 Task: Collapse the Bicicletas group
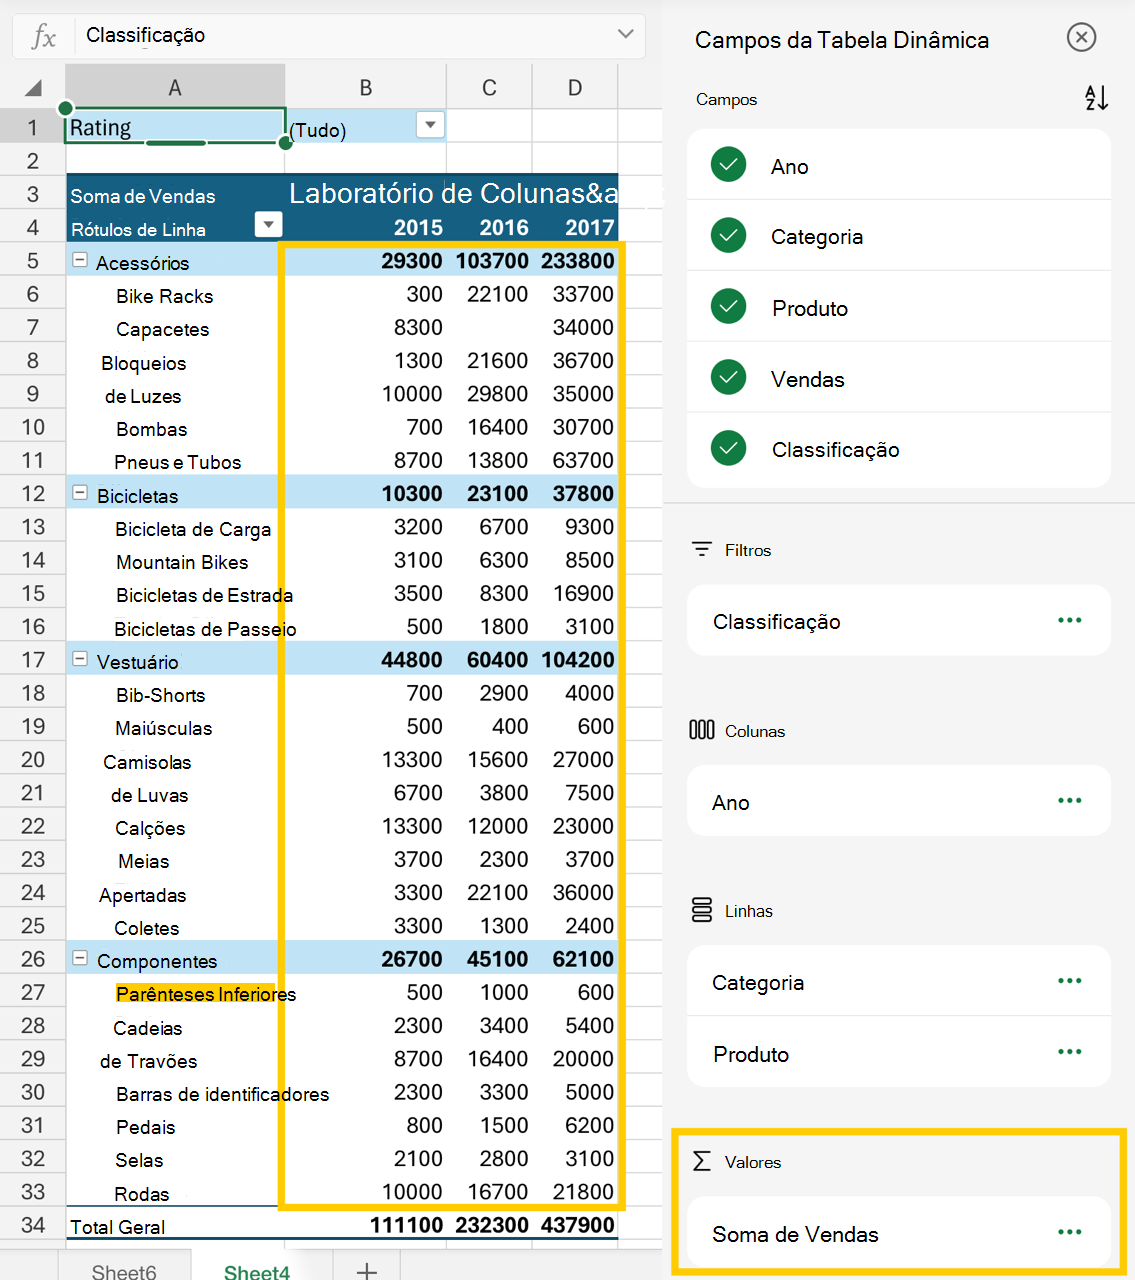click(x=80, y=494)
